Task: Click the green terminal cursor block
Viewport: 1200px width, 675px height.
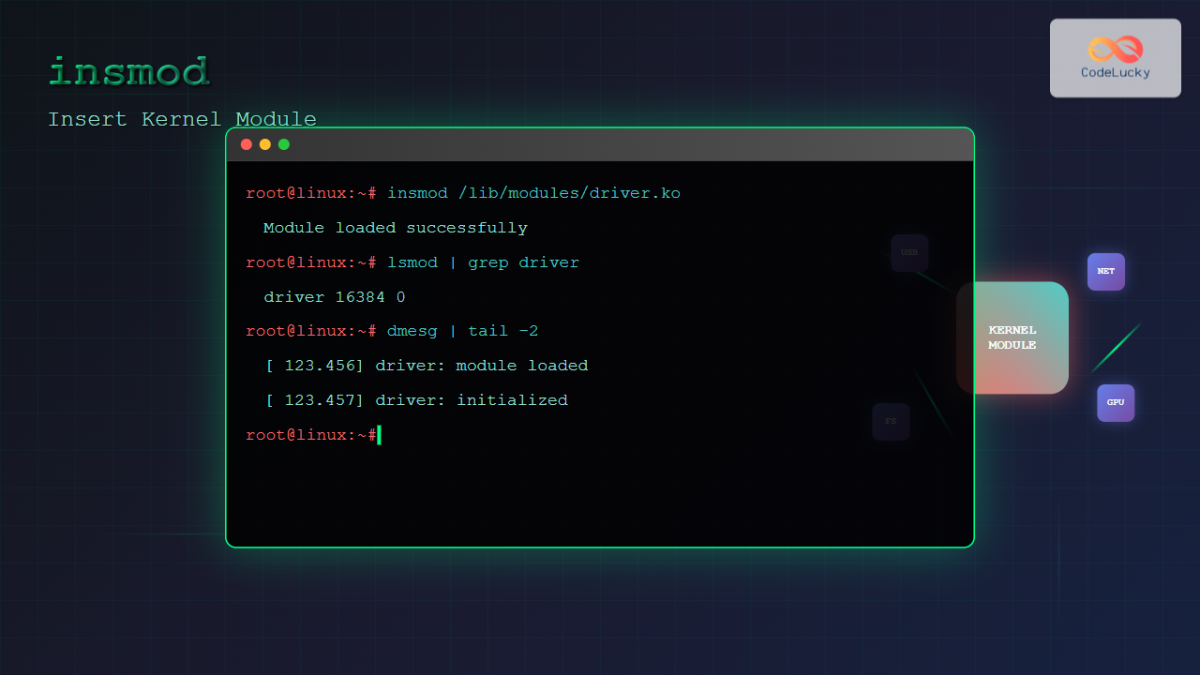Action: point(379,435)
